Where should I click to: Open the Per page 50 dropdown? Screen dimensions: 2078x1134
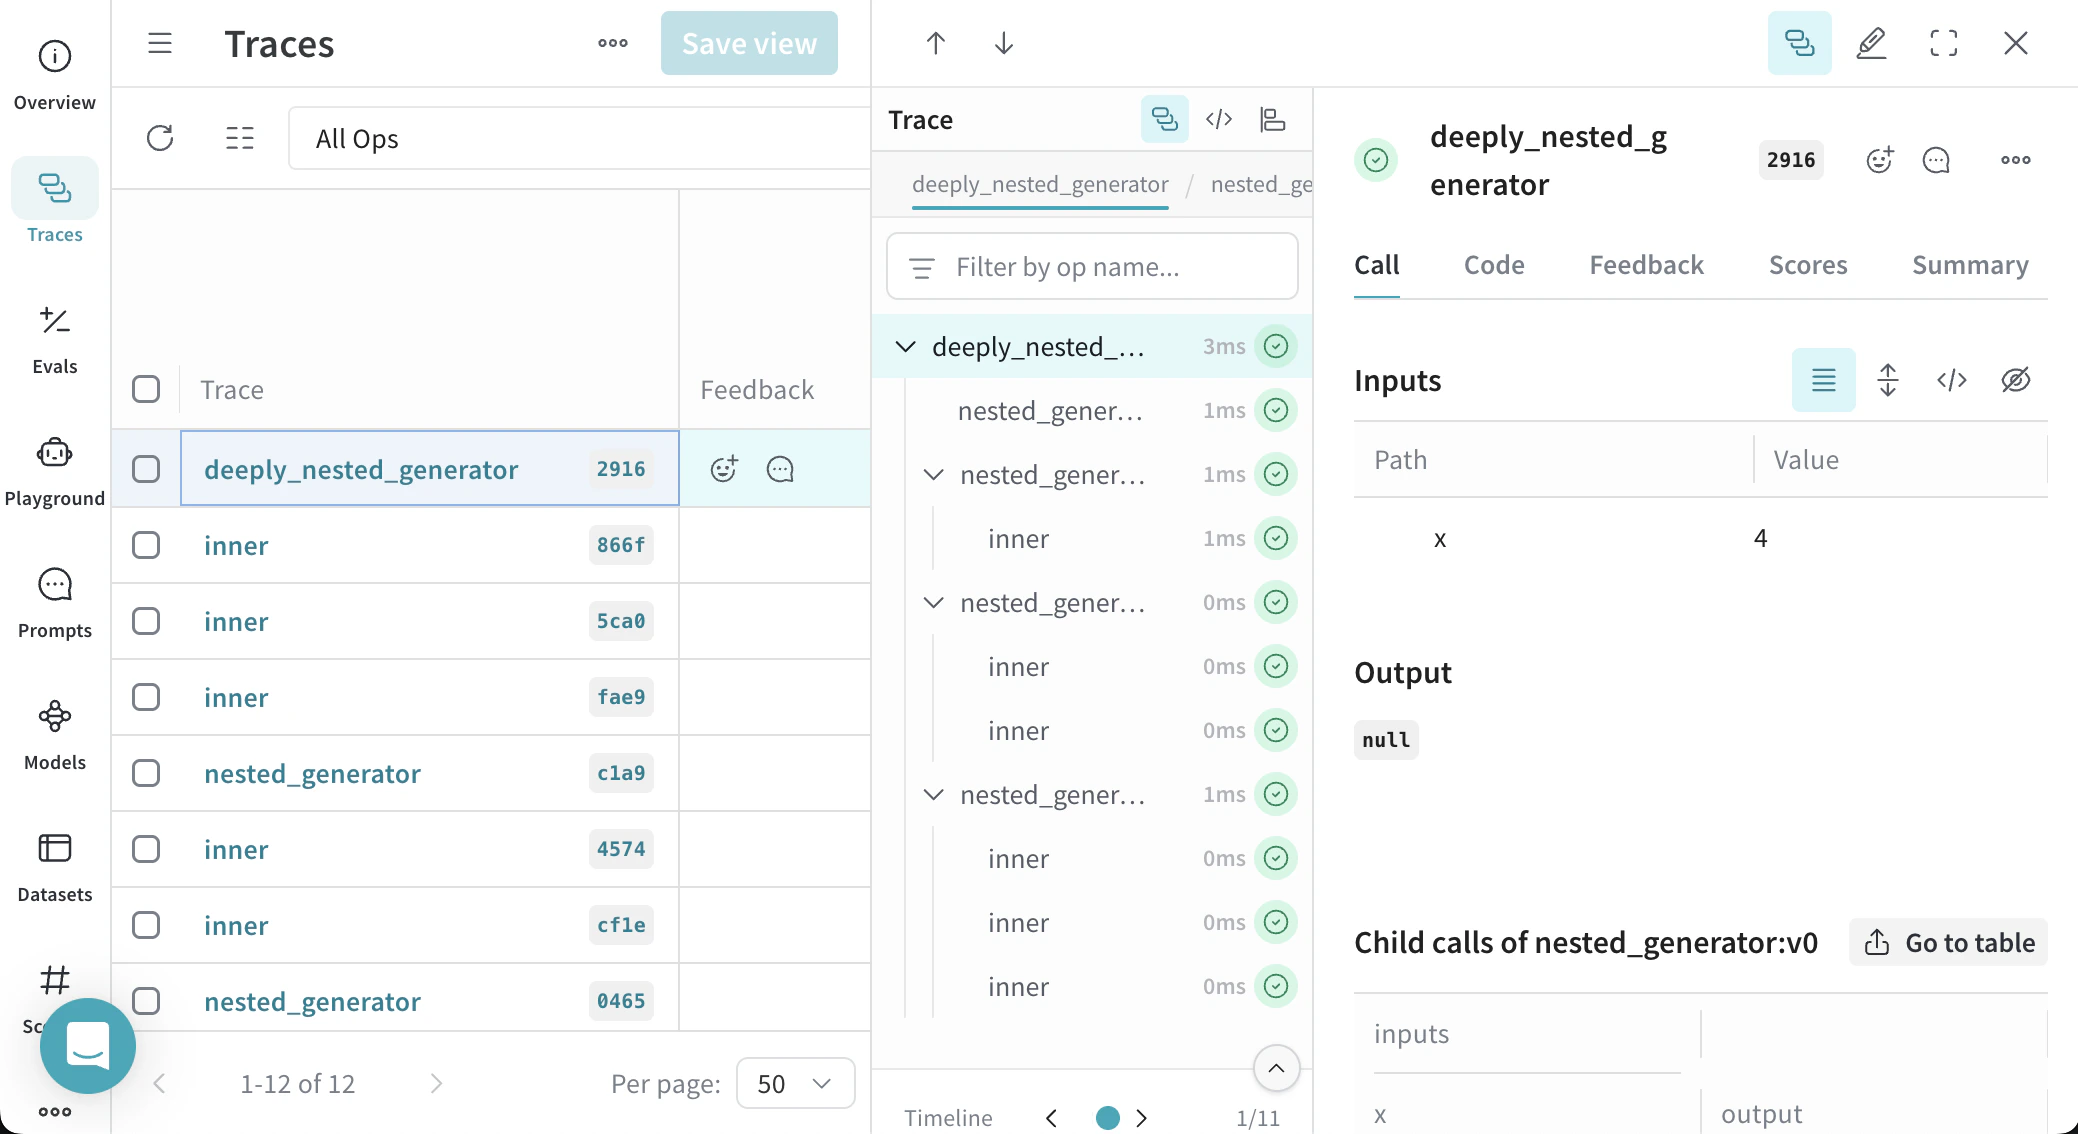795,1083
